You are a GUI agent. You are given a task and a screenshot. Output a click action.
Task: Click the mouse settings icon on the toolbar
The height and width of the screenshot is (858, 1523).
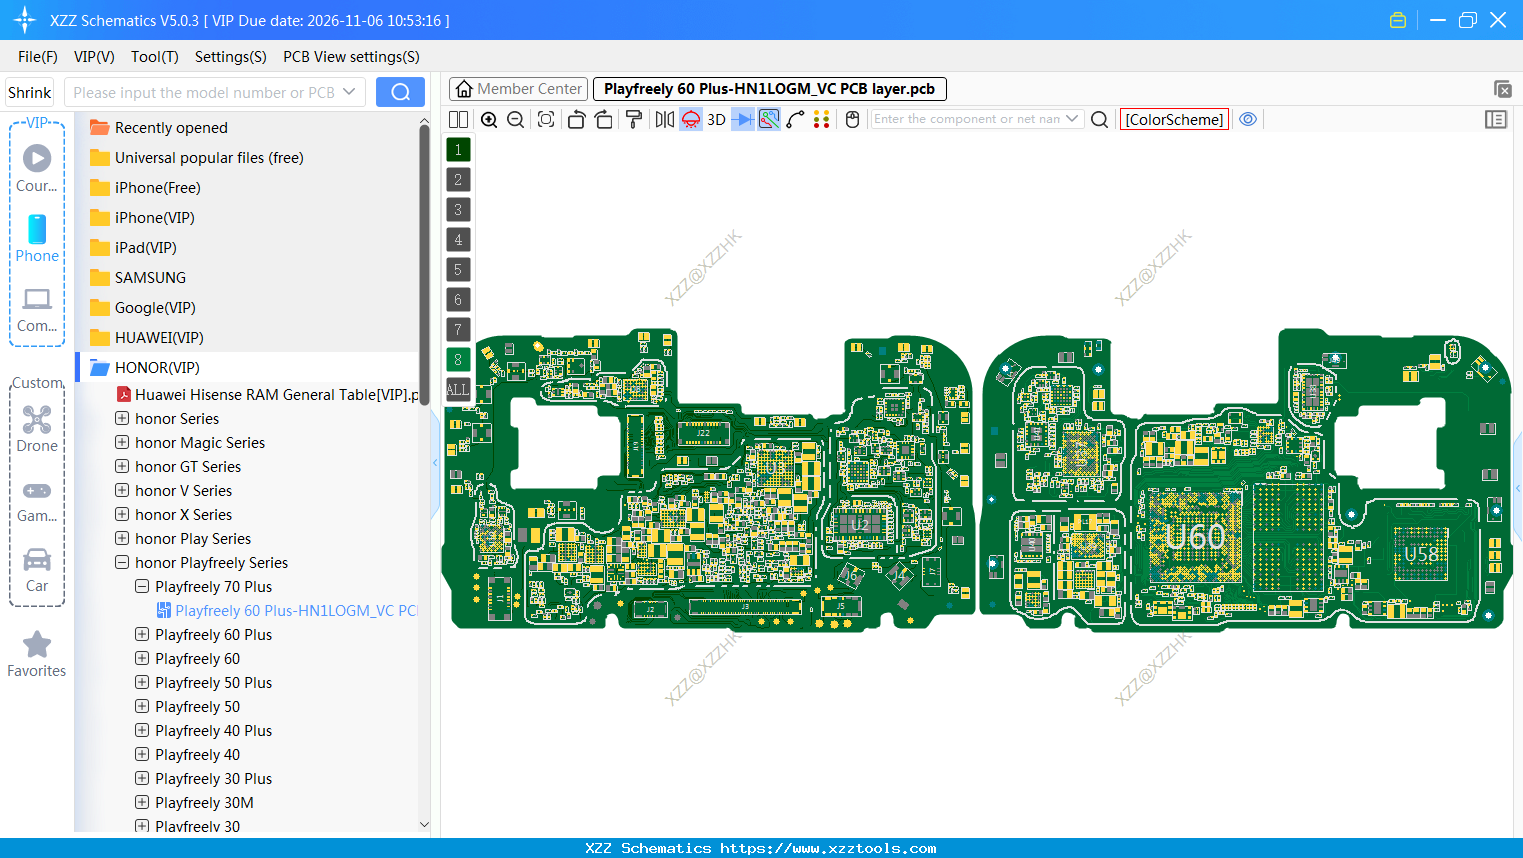point(852,119)
